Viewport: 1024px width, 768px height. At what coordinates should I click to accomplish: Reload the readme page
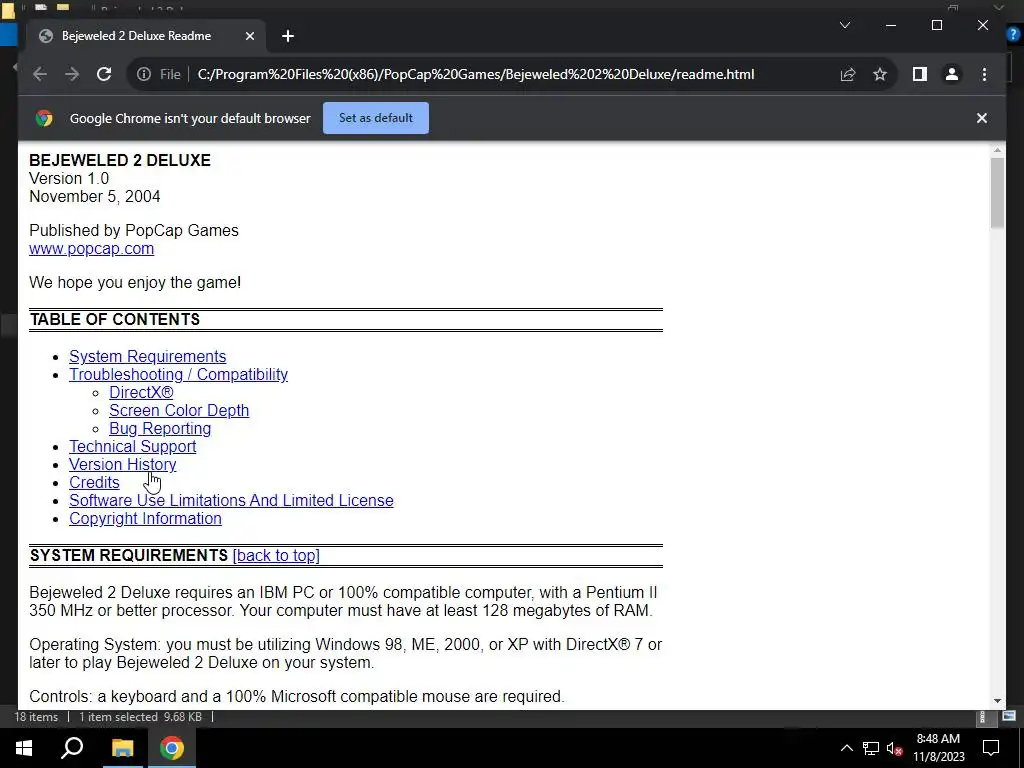tap(104, 74)
